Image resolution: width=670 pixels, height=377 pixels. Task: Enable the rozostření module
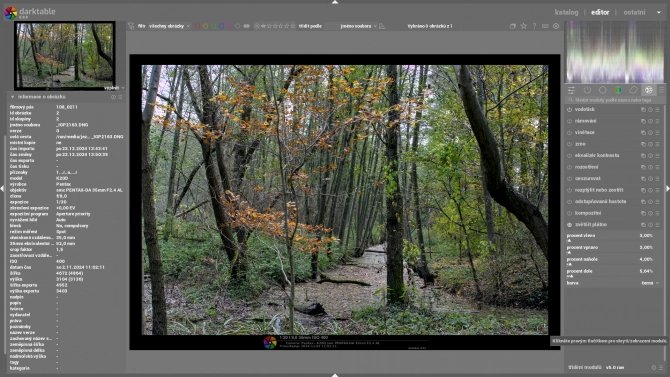570,167
